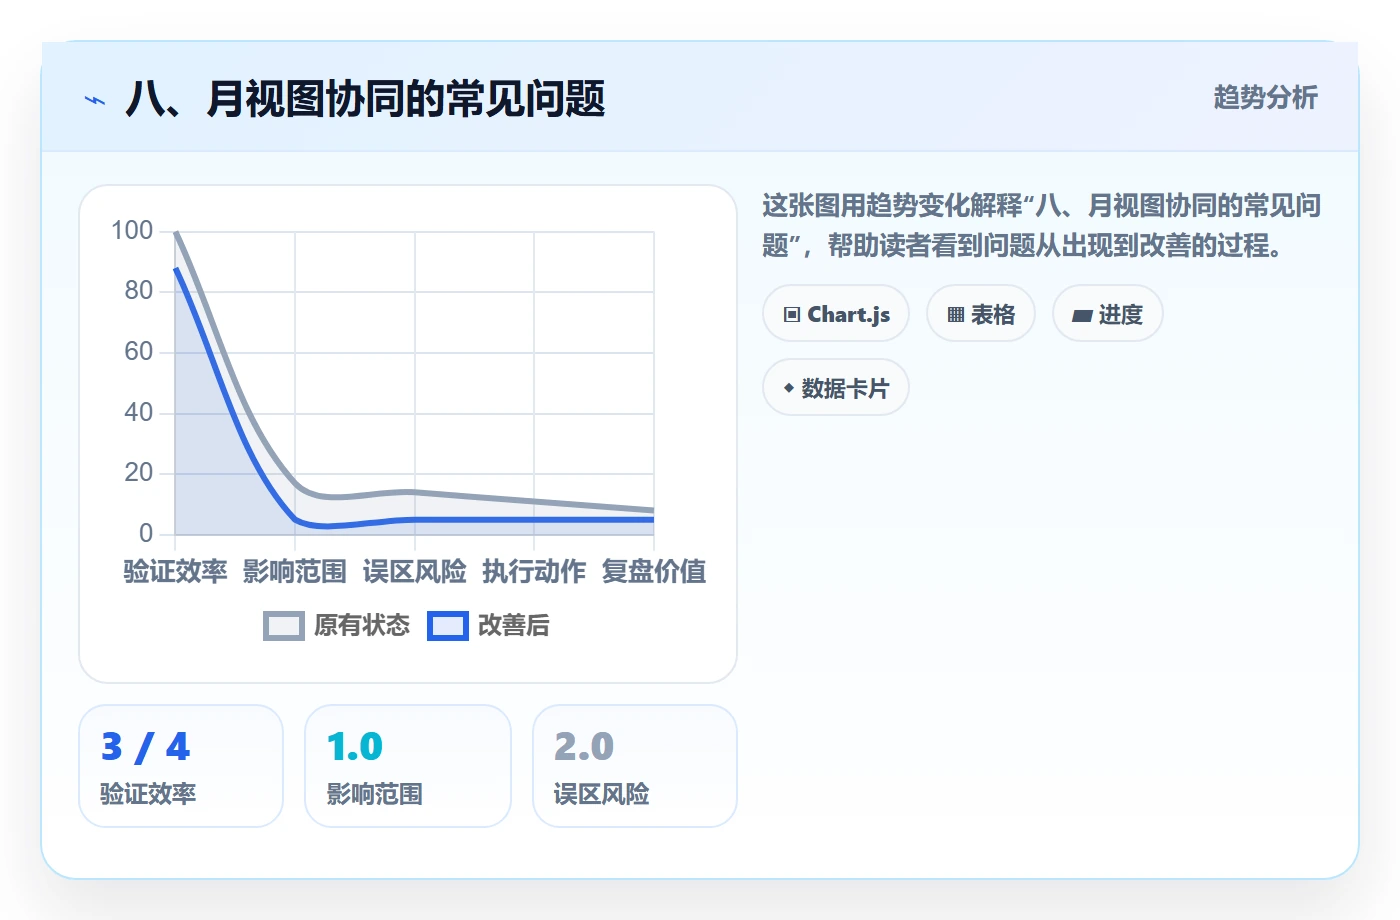The height and width of the screenshot is (920, 1400).
Task: Click the 20 y-axis value
Action: (x=139, y=473)
